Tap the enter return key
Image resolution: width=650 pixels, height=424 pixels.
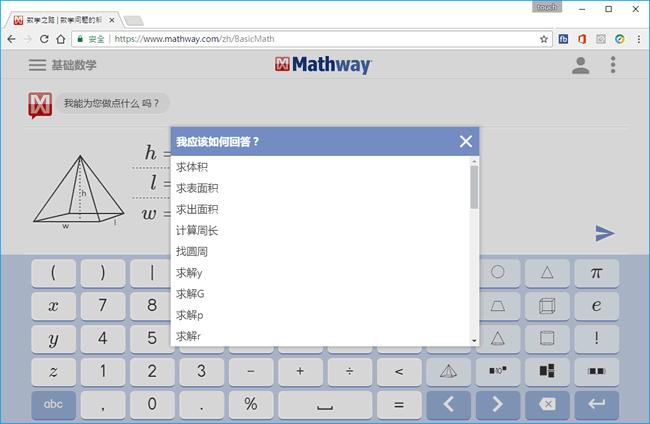(x=597, y=405)
